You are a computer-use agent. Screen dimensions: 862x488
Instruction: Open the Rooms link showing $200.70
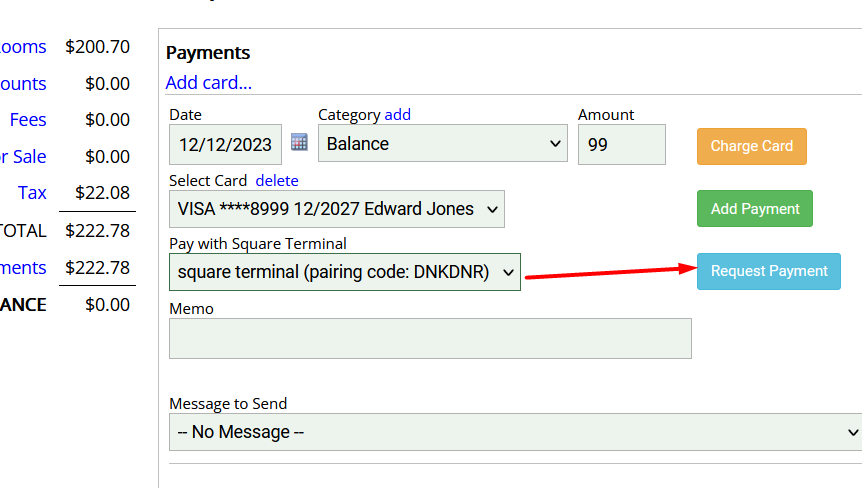[x=23, y=47]
